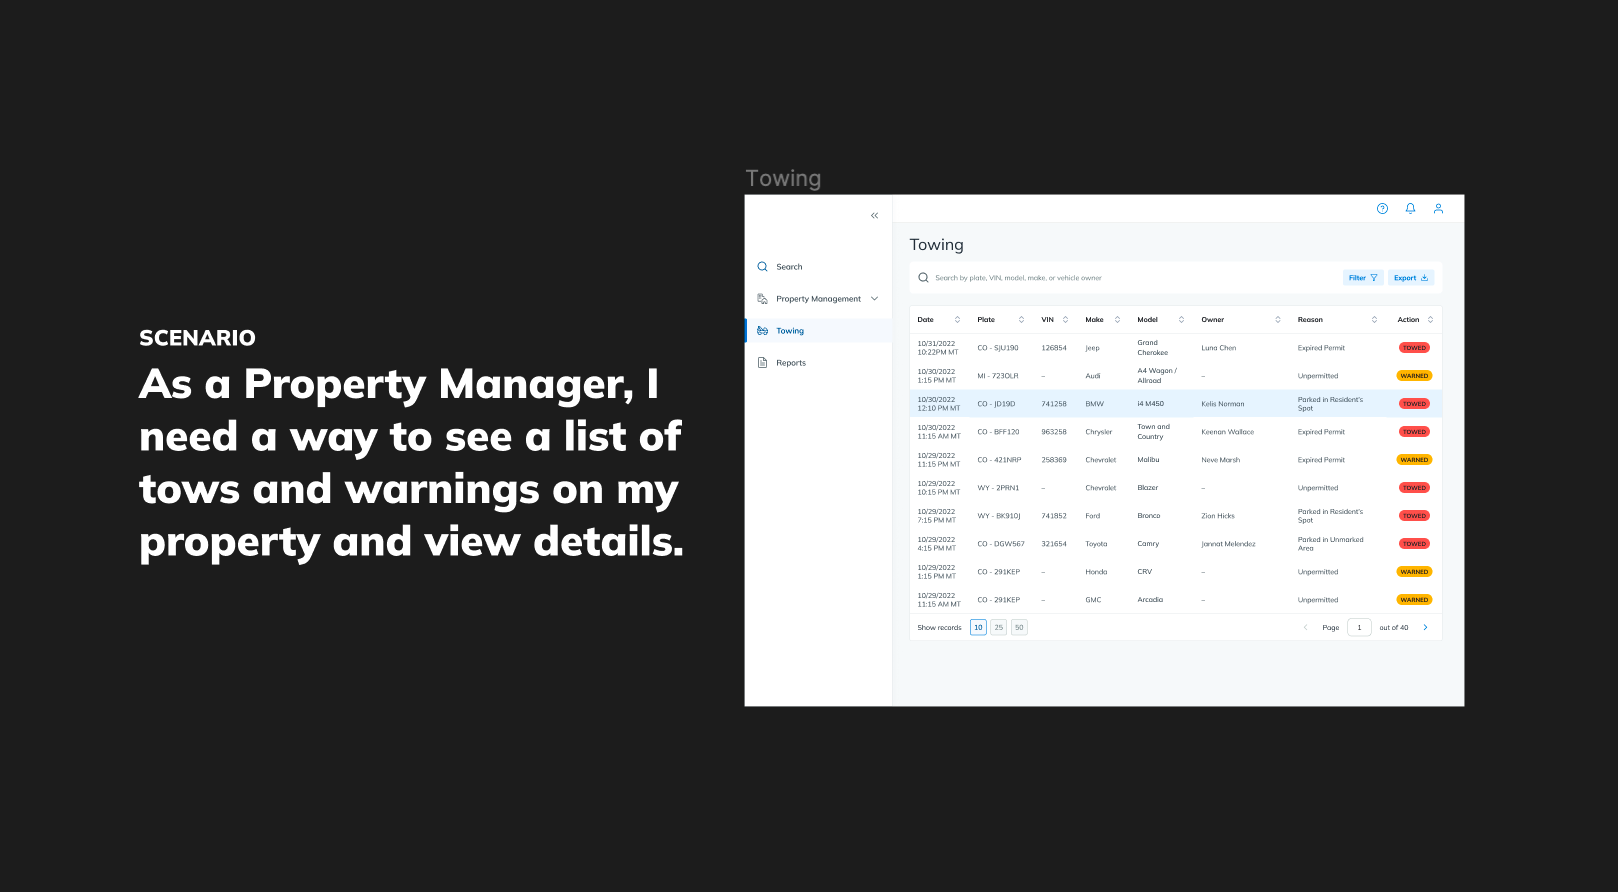Image resolution: width=1618 pixels, height=892 pixels.
Task: Sort table by Owner column arrows
Action: pos(1277,320)
